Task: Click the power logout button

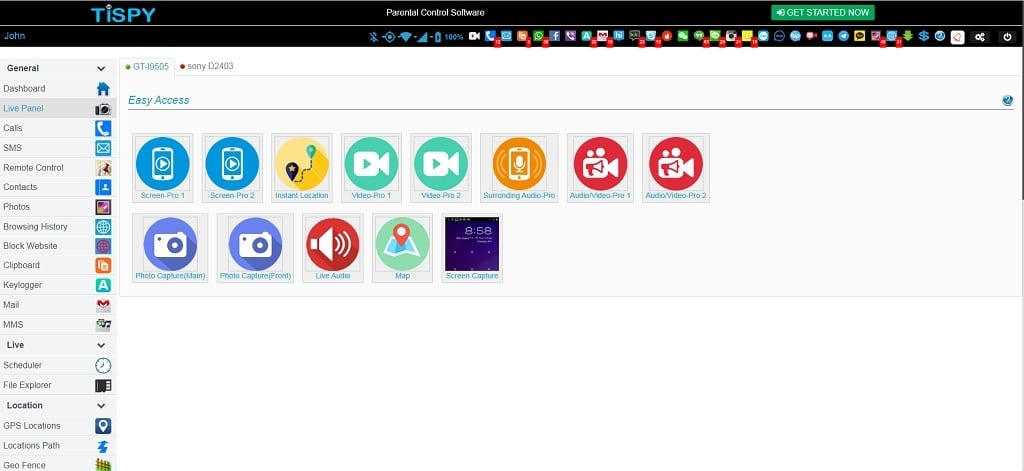Action: coord(1007,37)
